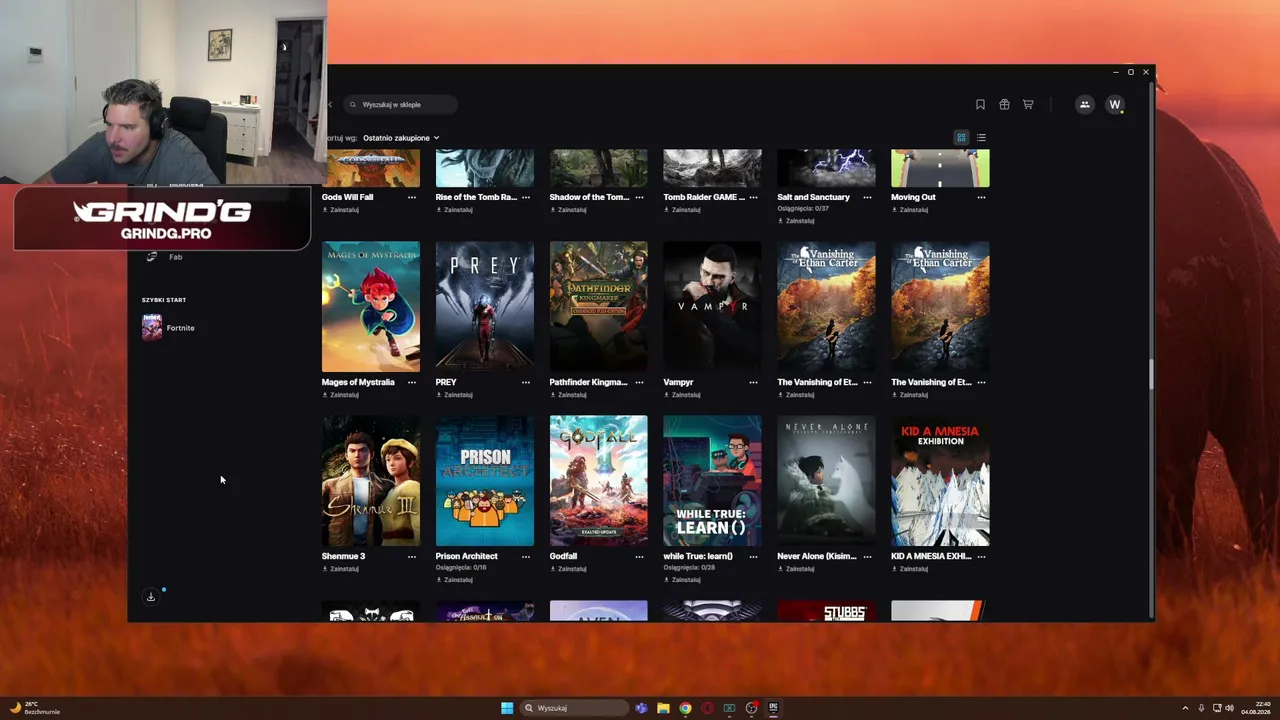Viewport: 1280px width, 720px height.
Task: Open more options for Godfall
Action: coord(640,557)
